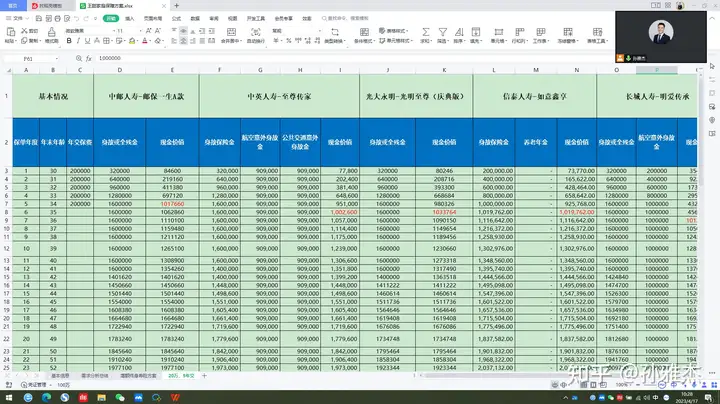Click the Select All corner of the grid

pos(8,70)
